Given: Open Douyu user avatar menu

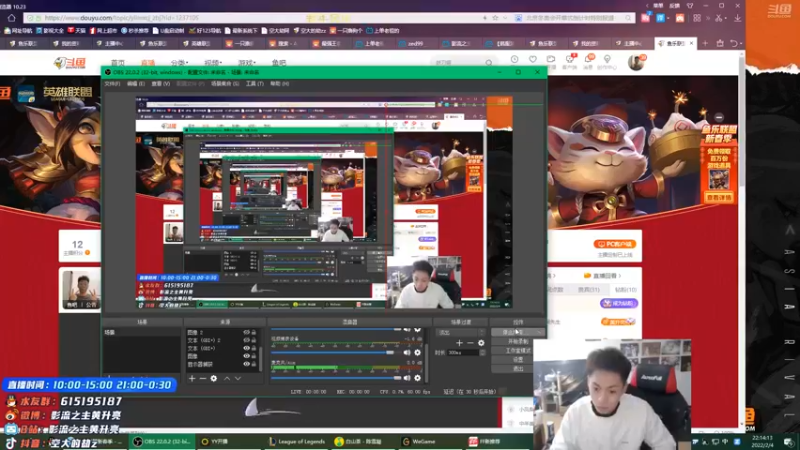Looking at the screenshot, I should click(x=636, y=62).
